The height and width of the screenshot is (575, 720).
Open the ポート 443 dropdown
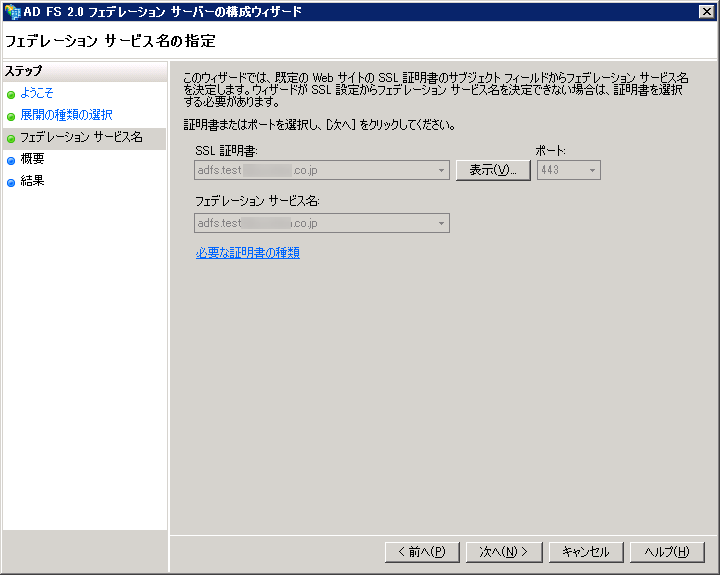coord(568,170)
